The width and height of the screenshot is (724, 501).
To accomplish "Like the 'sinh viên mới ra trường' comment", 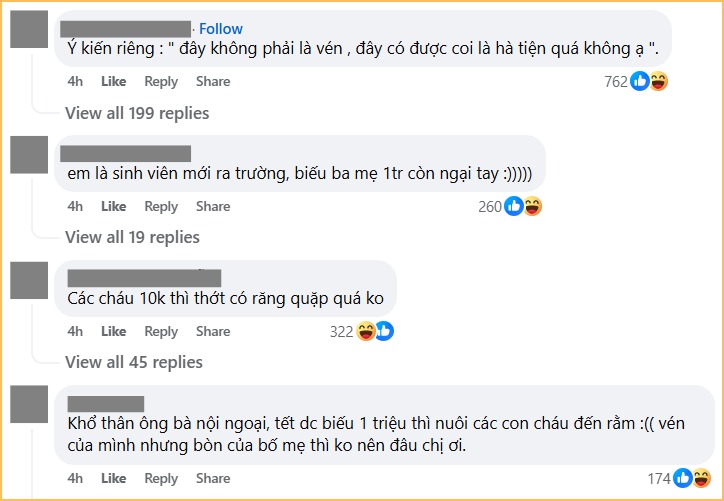I will (113, 206).
